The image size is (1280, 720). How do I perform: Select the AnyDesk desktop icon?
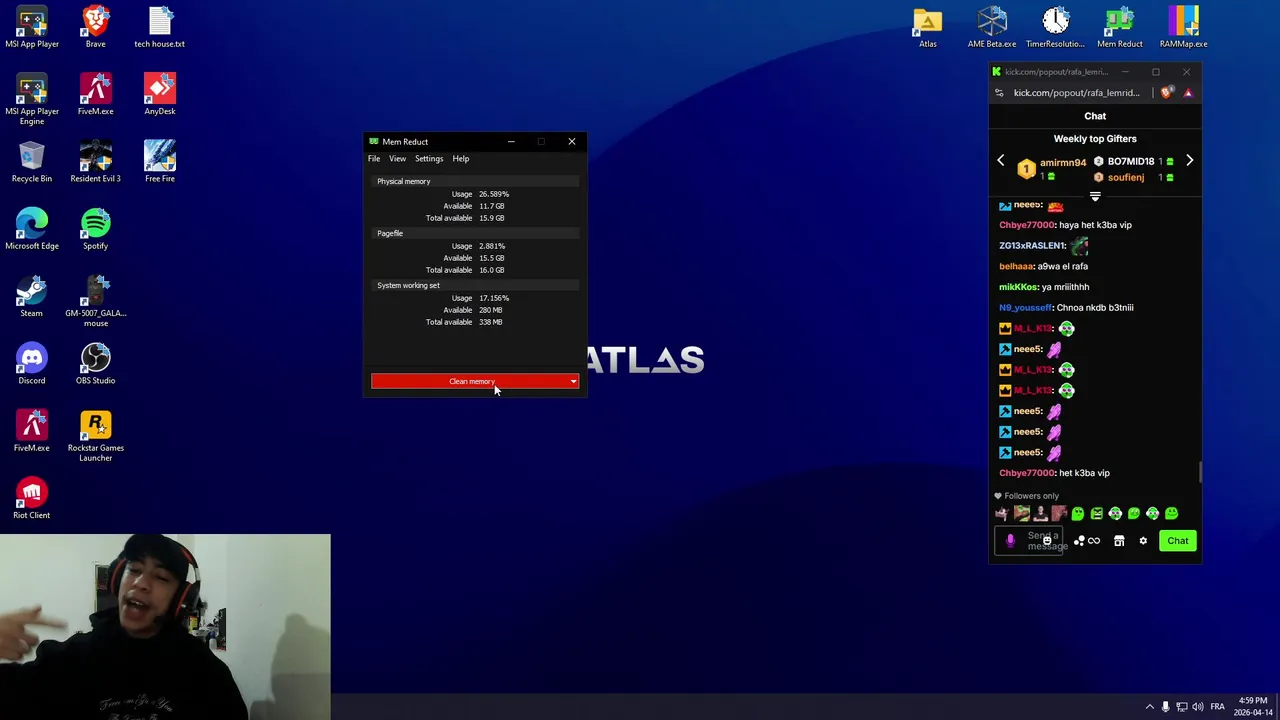pyautogui.click(x=160, y=94)
